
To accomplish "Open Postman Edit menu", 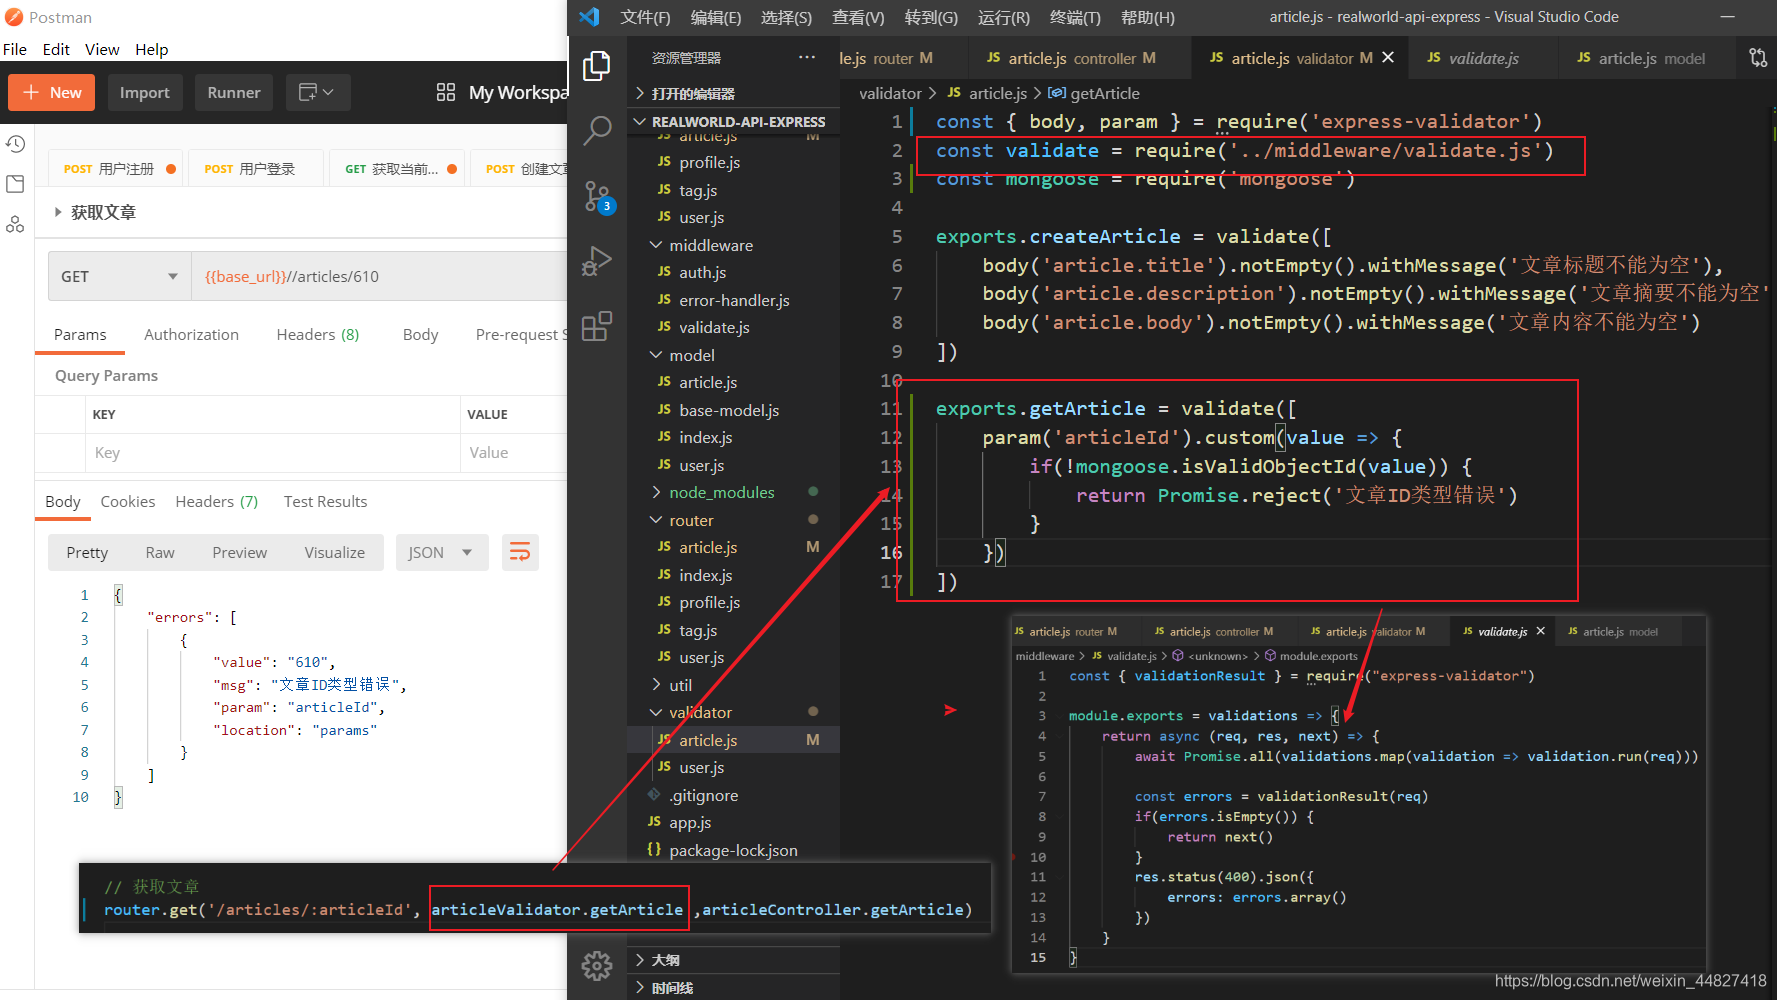I will (56, 49).
